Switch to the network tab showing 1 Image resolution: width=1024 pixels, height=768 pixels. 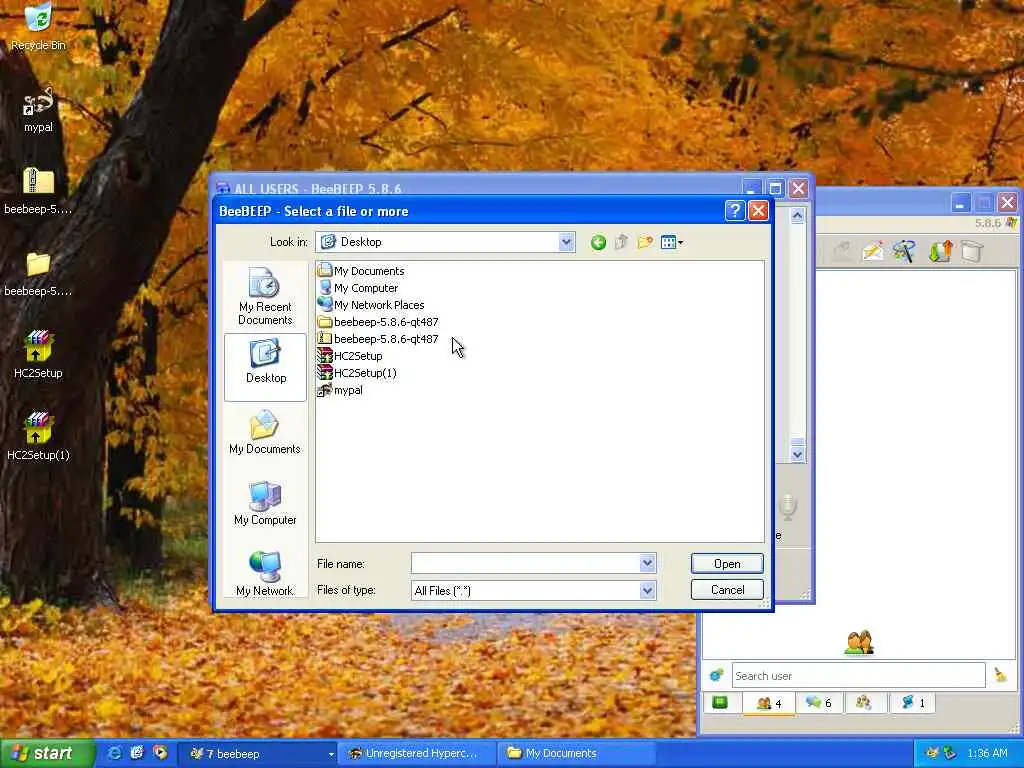[x=912, y=703]
